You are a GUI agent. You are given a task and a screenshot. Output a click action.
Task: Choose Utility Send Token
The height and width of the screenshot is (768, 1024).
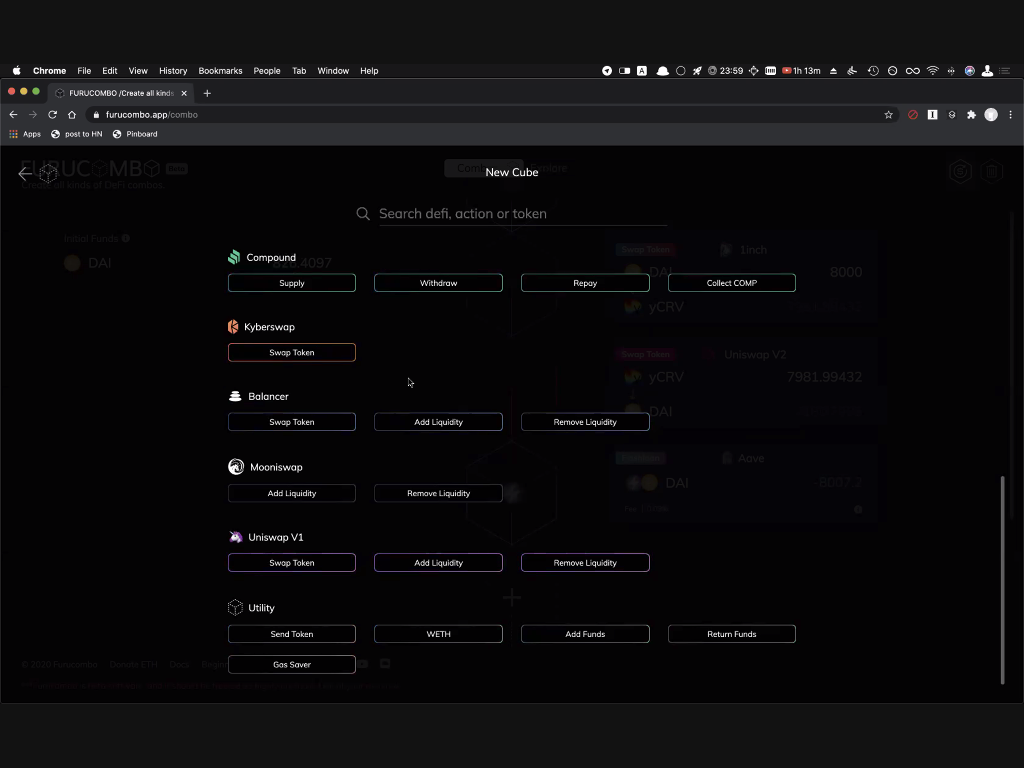pos(292,634)
